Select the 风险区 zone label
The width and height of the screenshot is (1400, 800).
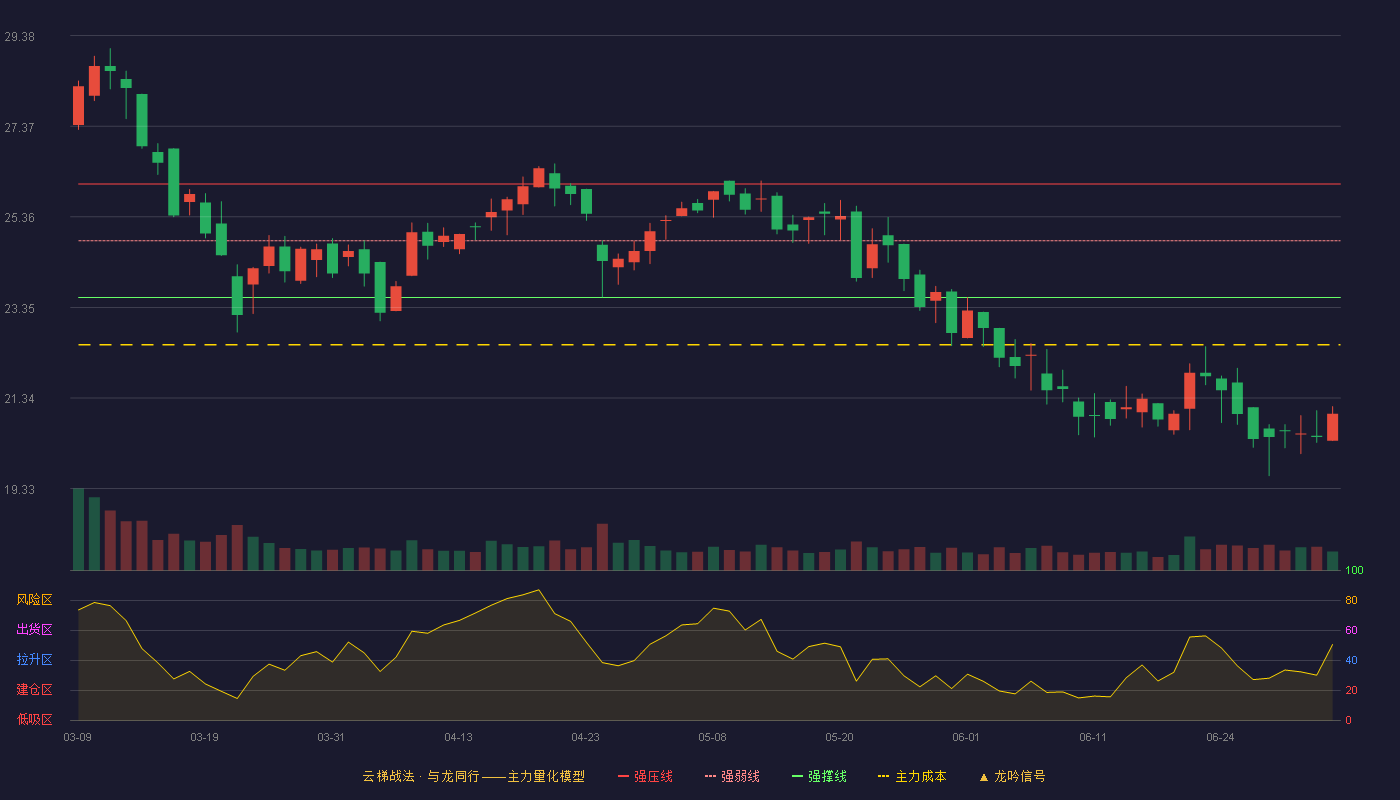click(34, 600)
